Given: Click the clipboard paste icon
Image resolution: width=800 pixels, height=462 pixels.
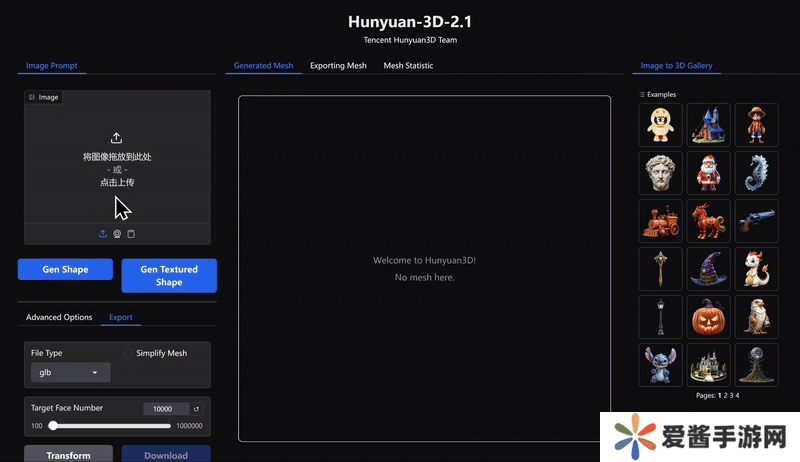Looking at the screenshot, I should [x=131, y=234].
